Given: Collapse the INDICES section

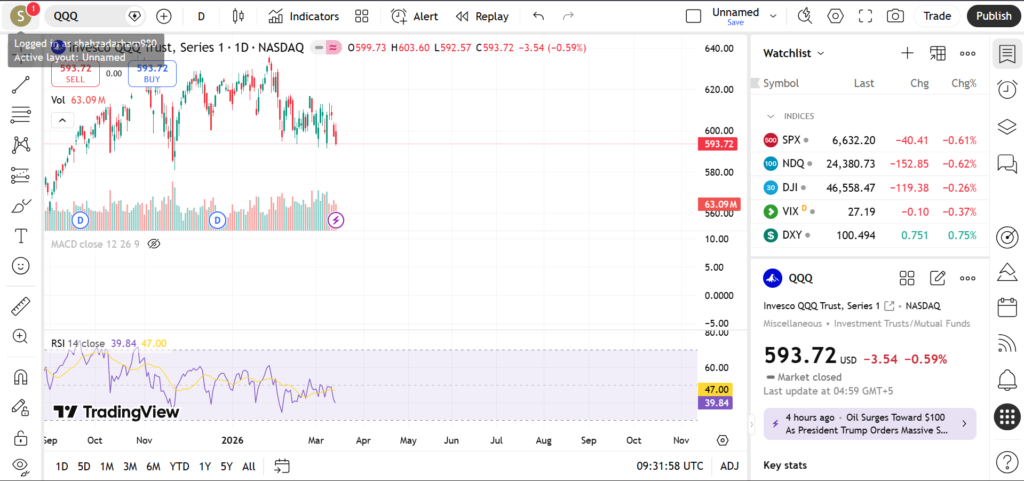Looking at the screenshot, I should 771,116.
